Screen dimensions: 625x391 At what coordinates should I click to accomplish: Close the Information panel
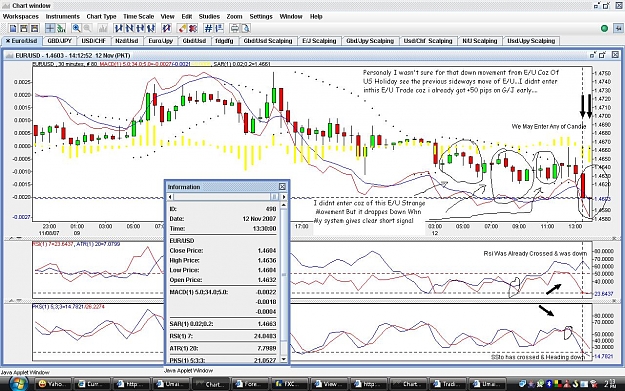click(282, 187)
